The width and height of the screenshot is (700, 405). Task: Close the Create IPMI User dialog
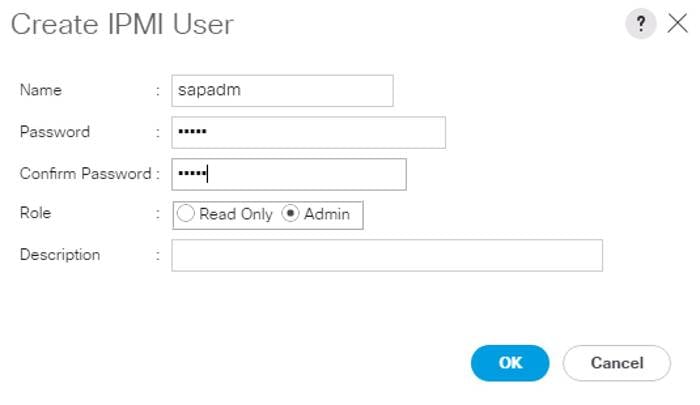pos(678,23)
